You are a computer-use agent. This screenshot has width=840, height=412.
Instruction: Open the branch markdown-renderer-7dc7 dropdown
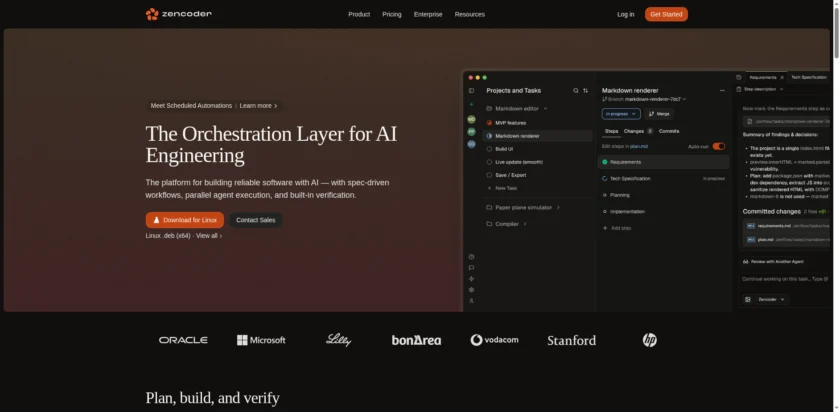point(644,99)
